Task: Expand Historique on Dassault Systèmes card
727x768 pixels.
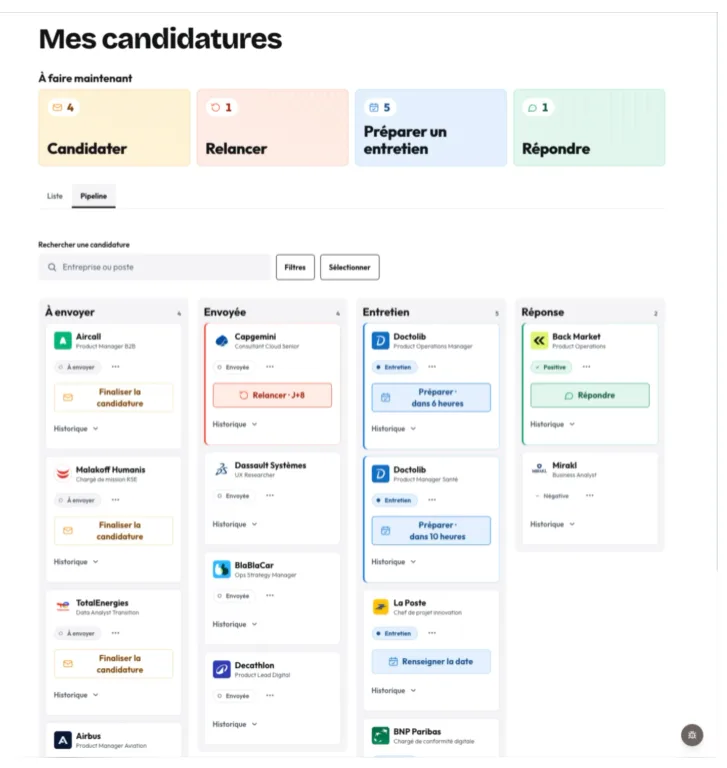Action: [x=235, y=524]
